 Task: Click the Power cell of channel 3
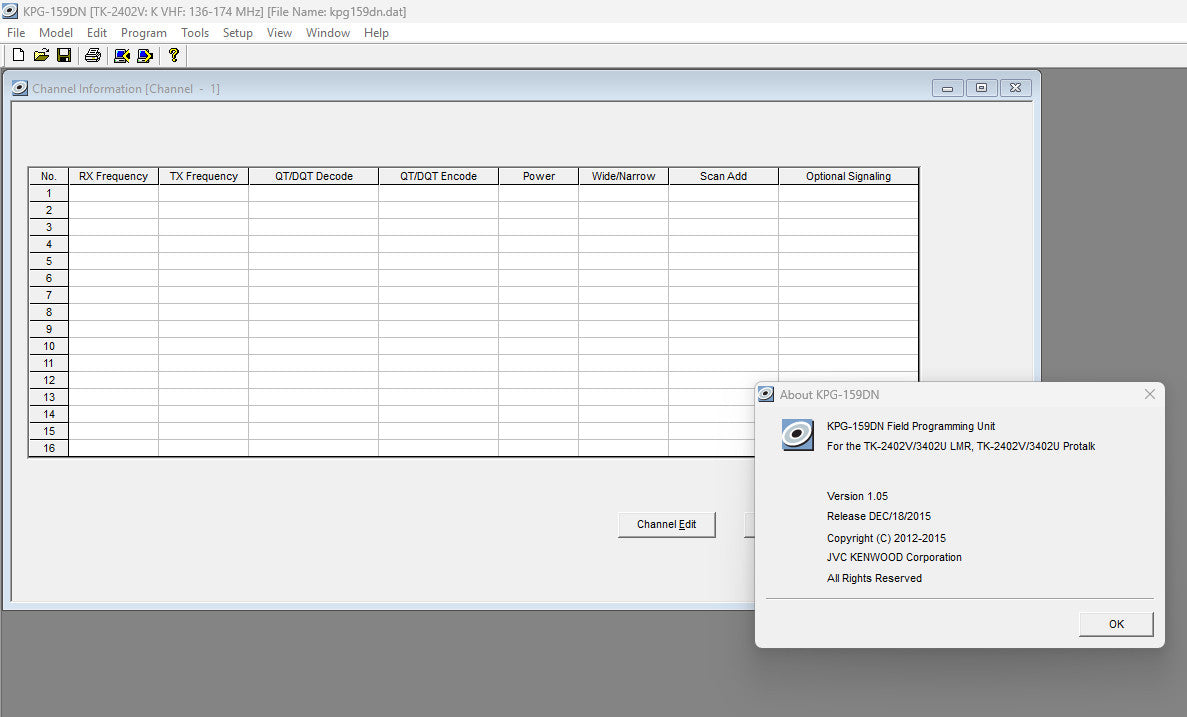(x=538, y=227)
